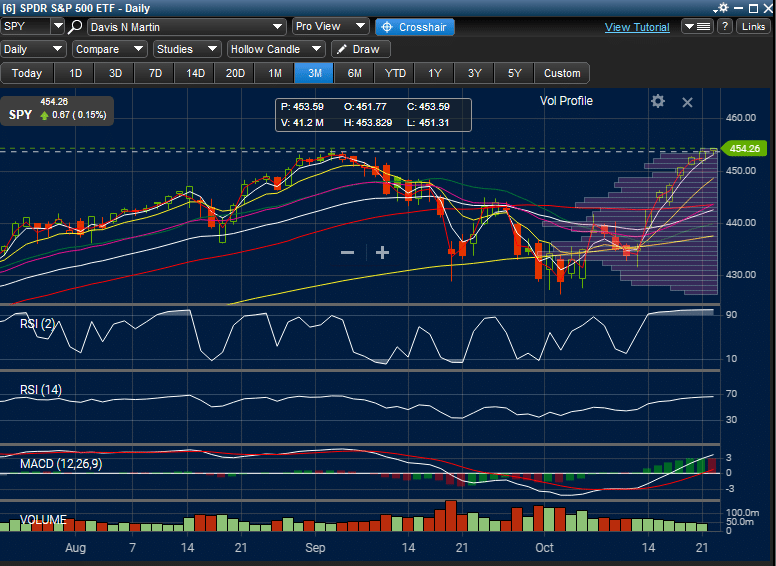Select the 7D time range tab

155,73
